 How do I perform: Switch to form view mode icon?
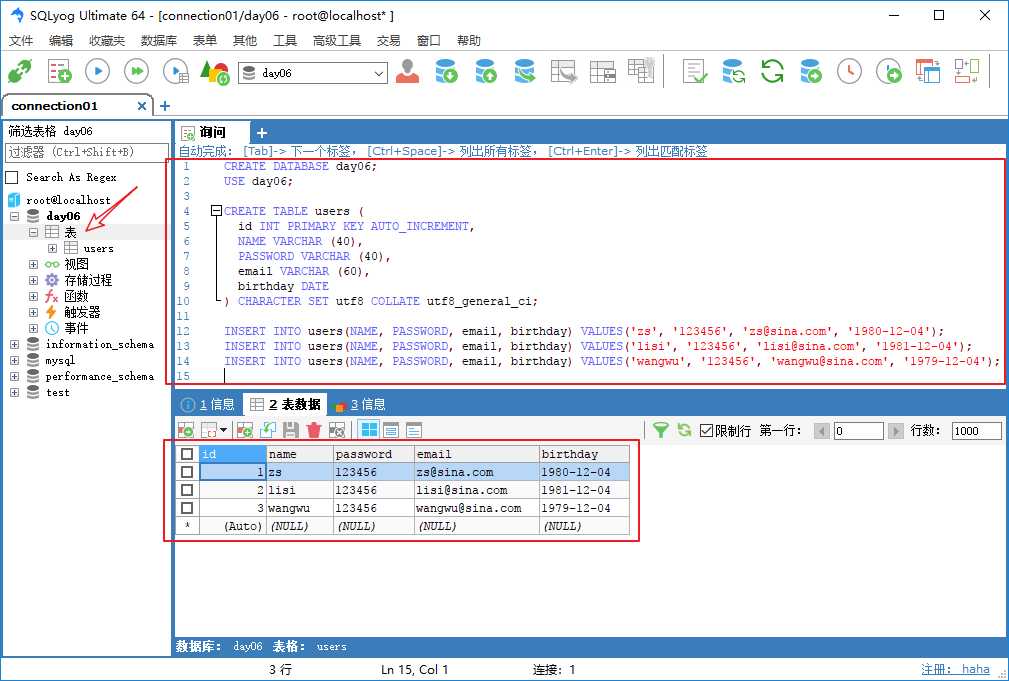391,430
